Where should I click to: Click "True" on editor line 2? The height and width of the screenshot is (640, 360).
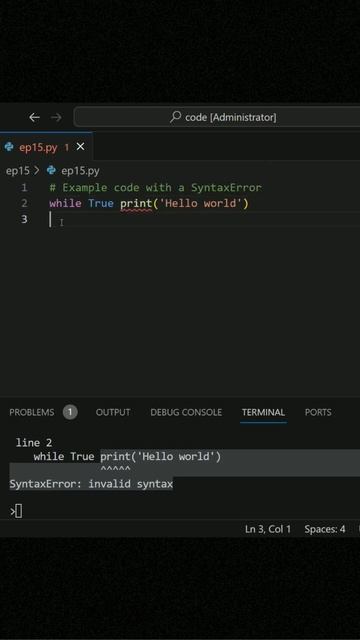pyautogui.click(x=101, y=203)
